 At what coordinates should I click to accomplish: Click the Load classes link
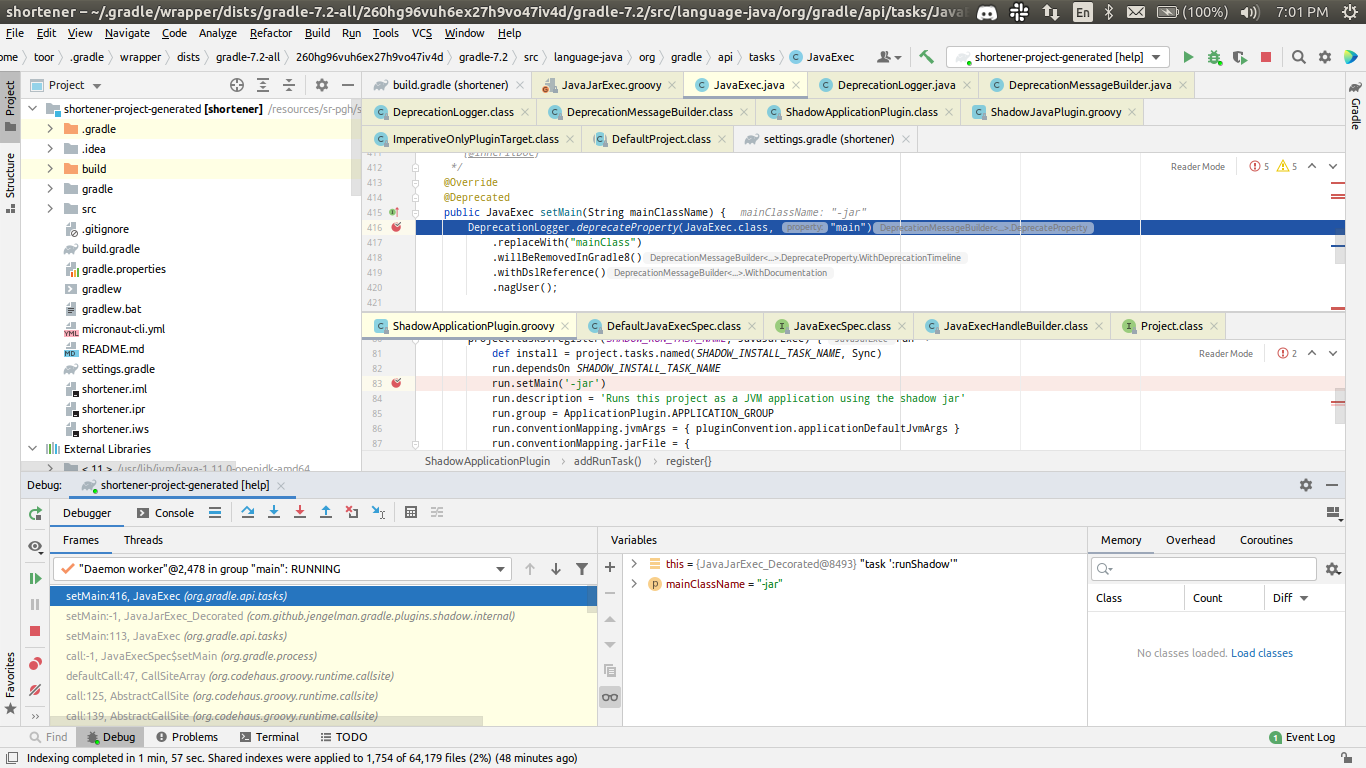1262,652
